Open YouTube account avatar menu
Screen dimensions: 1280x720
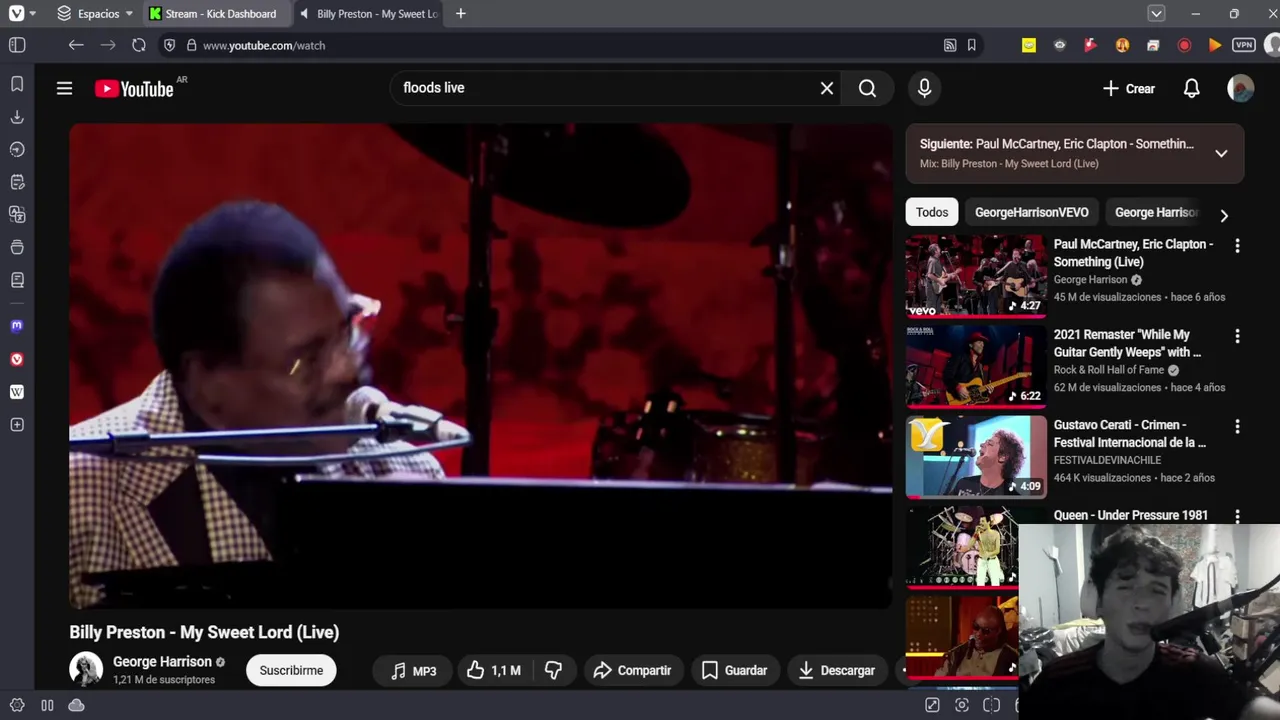coord(1241,88)
